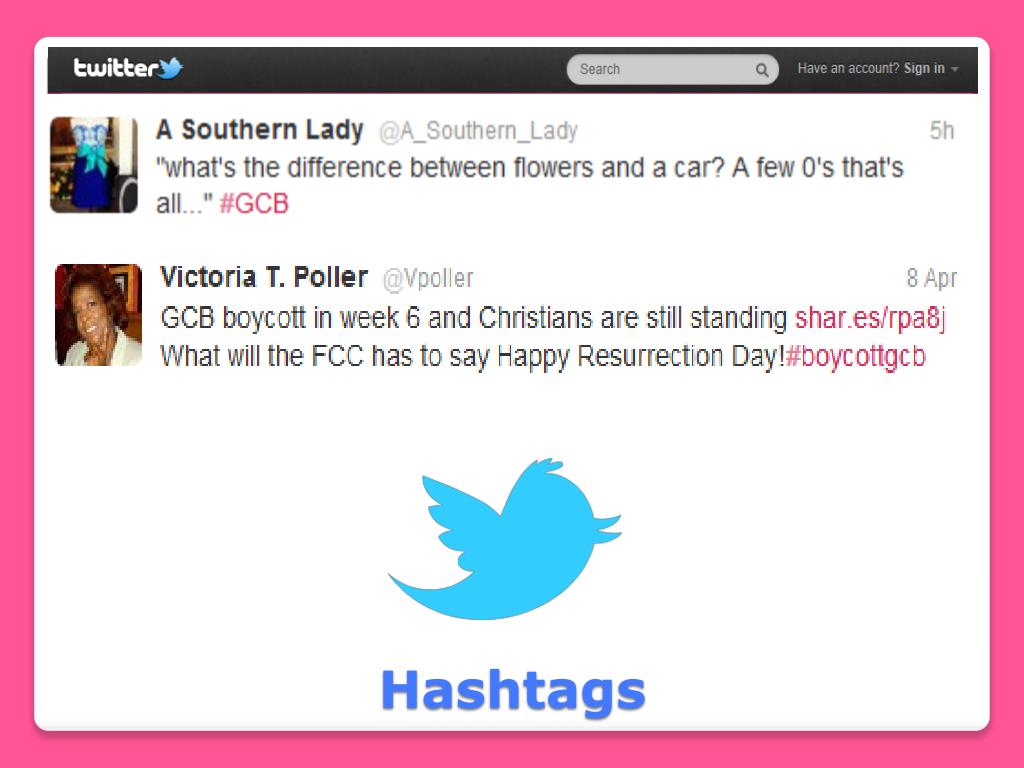1024x768 pixels.
Task: Focus the Search input field
Action: tap(672, 69)
